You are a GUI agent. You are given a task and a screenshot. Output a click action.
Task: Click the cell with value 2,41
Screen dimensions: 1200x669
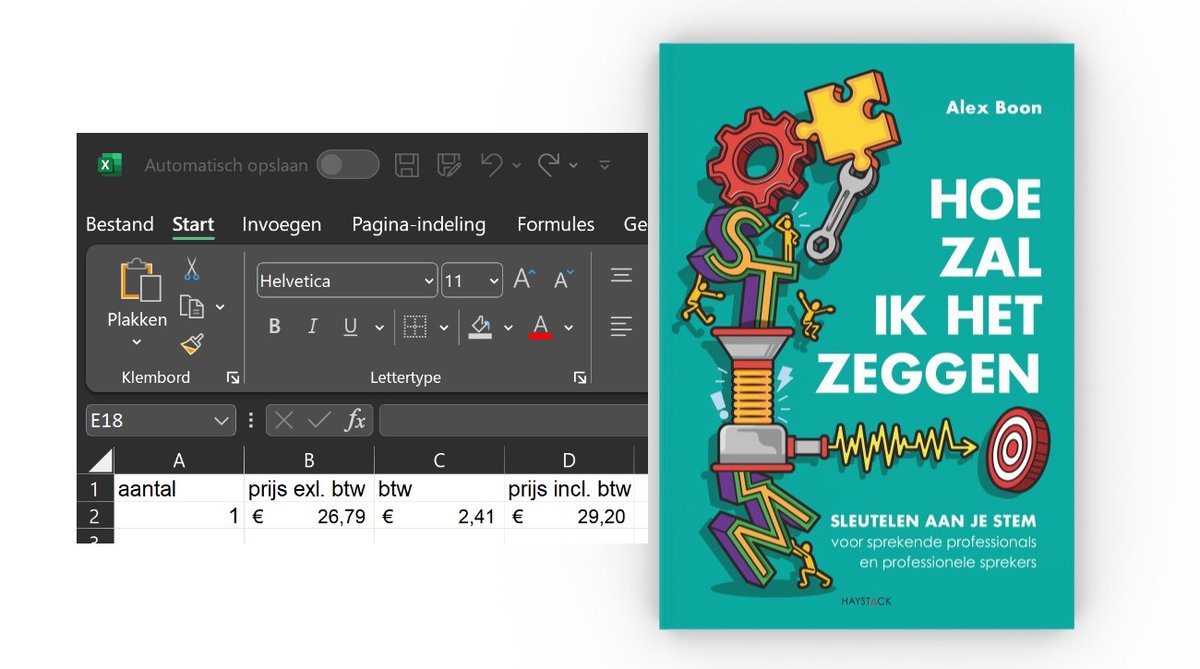(x=439, y=516)
